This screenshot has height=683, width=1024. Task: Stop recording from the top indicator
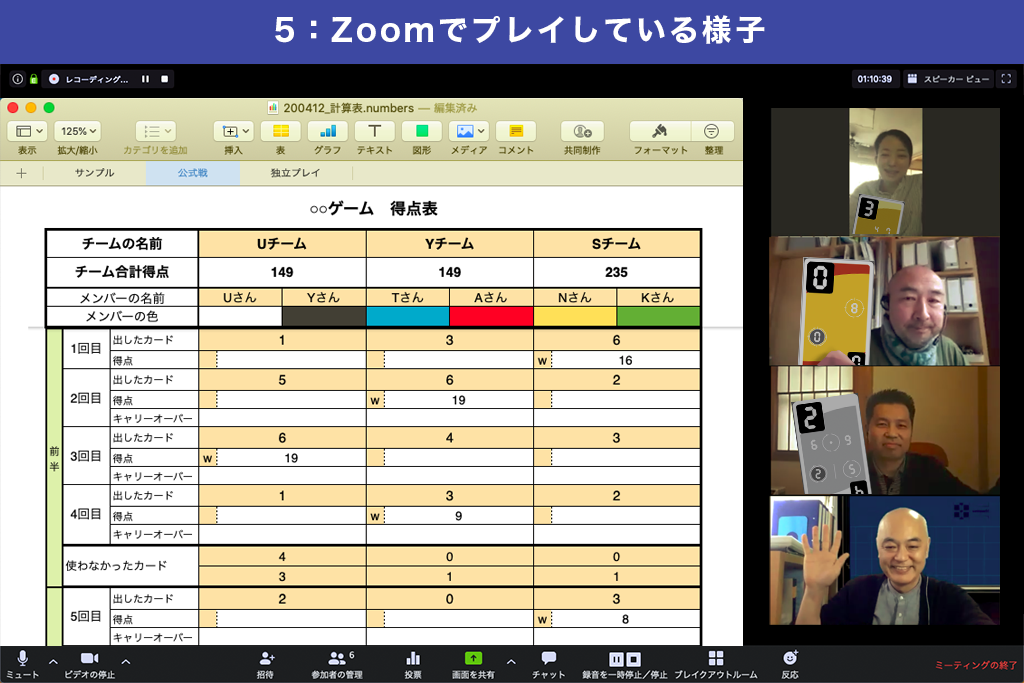click(165, 79)
